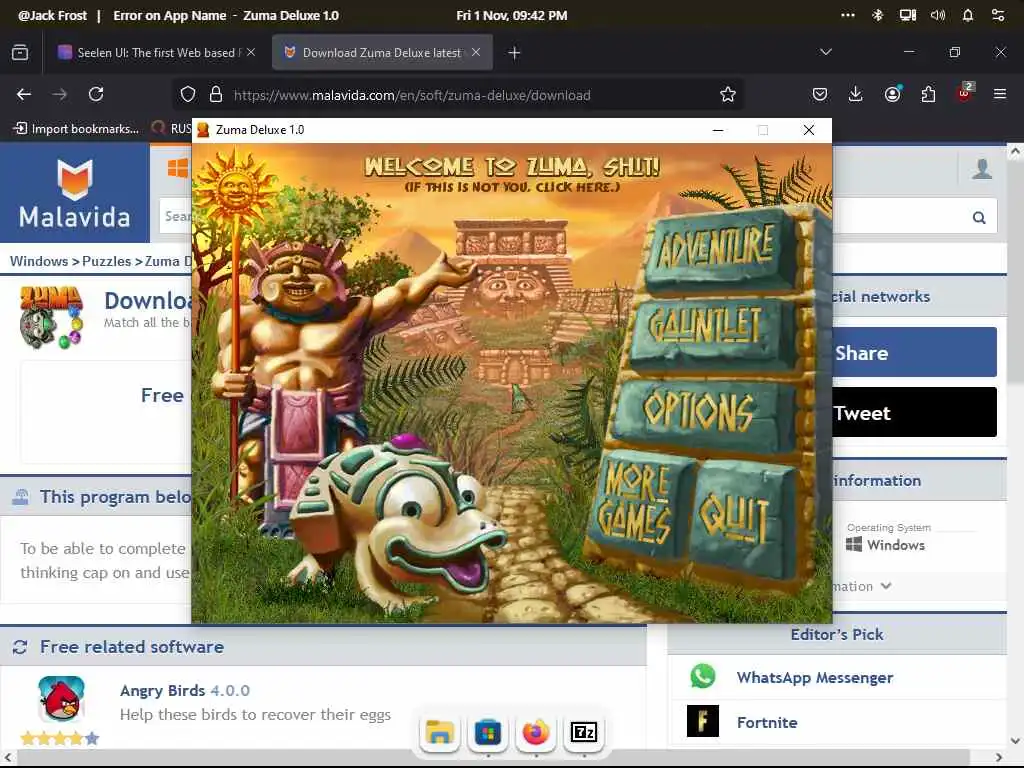Click Import bookmarks in bookmarks bar
Screen dimensions: 1024x768
76,129
